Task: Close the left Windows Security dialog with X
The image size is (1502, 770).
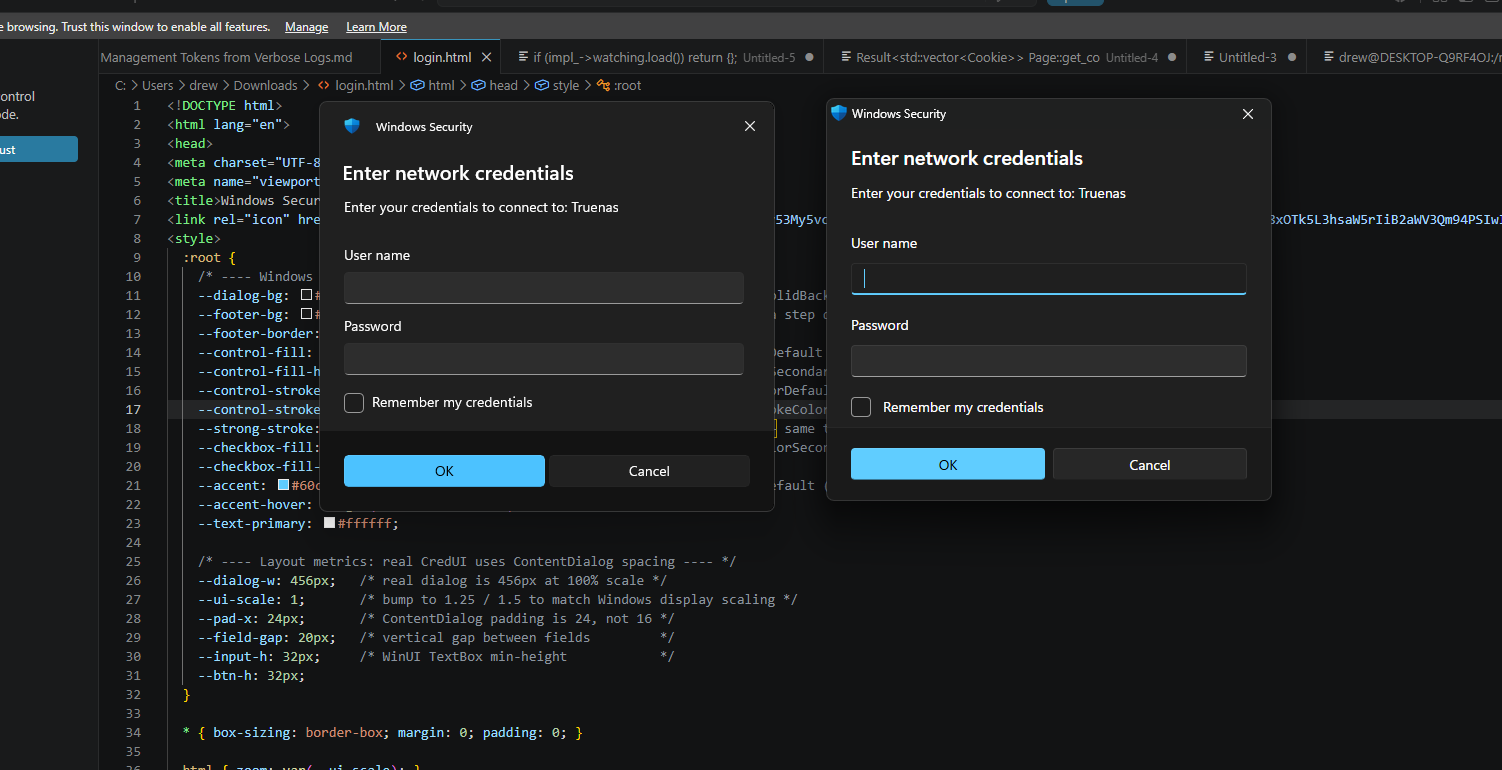Action: tap(750, 126)
